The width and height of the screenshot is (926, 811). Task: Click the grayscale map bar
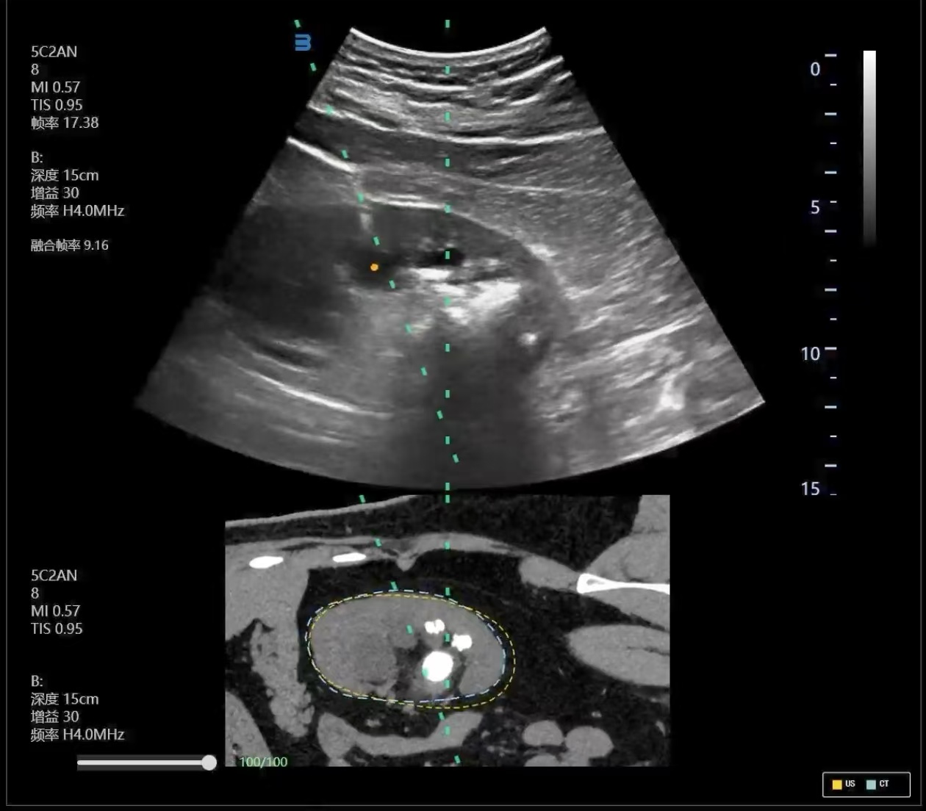click(869, 148)
